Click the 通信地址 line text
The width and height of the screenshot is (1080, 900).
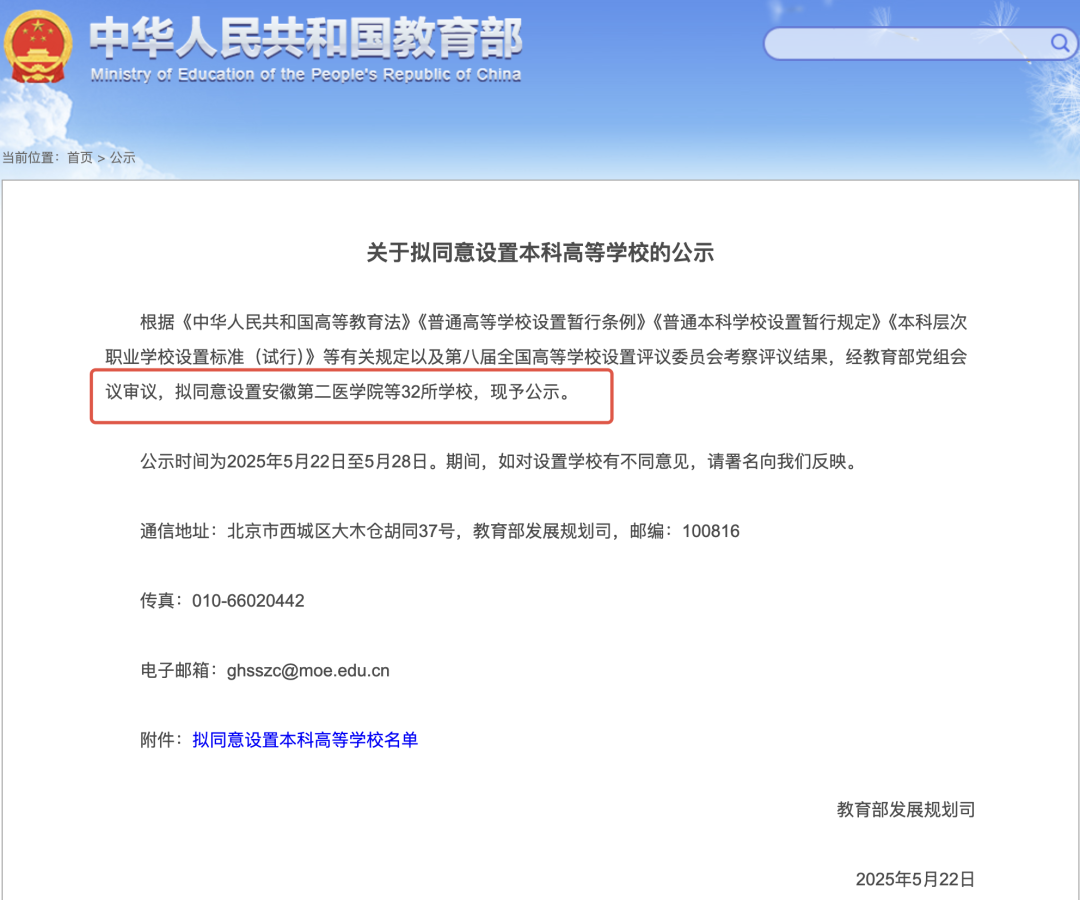coord(439,532)
